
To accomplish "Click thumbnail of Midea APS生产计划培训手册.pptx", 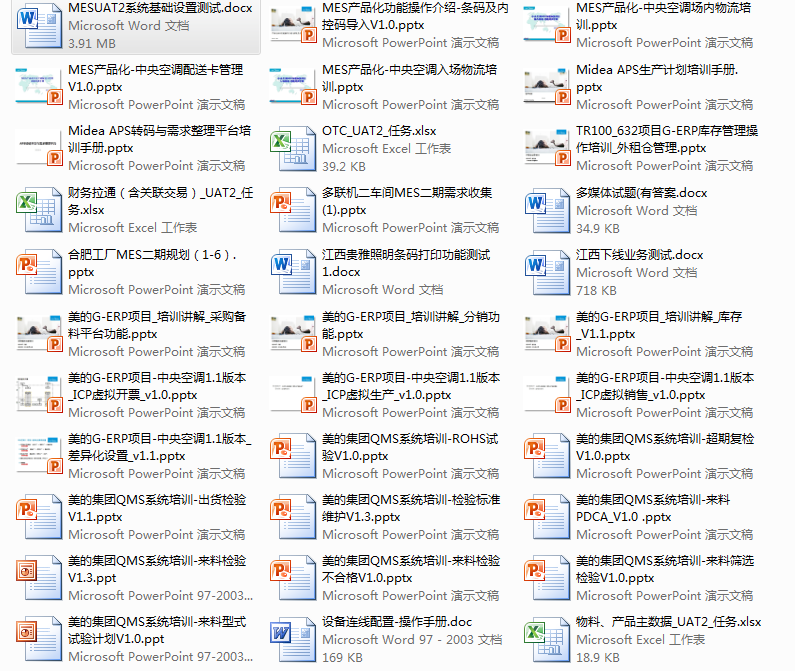I will click(x=547, y=86).
